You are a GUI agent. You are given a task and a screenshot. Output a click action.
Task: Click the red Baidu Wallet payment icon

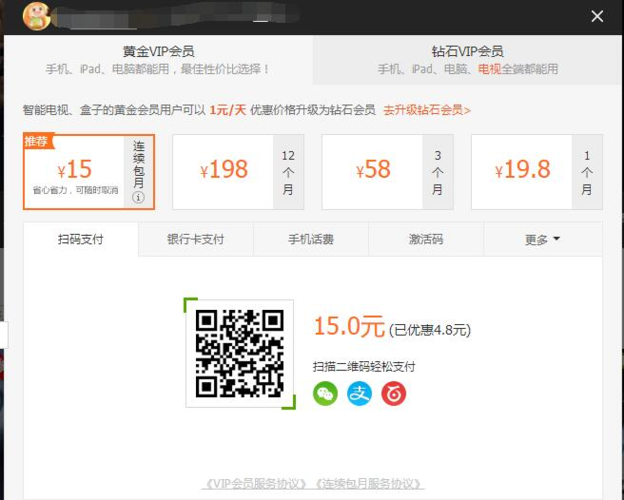point(393,394)
